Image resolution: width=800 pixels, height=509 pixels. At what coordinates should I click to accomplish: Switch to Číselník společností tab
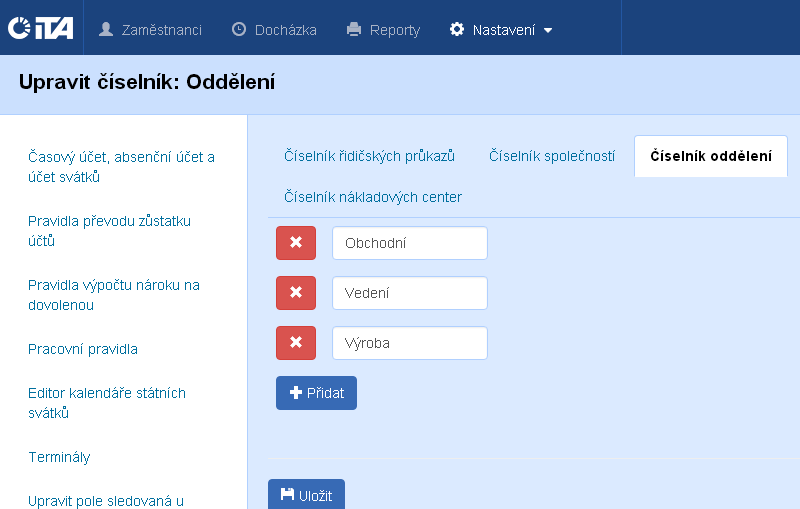coord(551,156)
